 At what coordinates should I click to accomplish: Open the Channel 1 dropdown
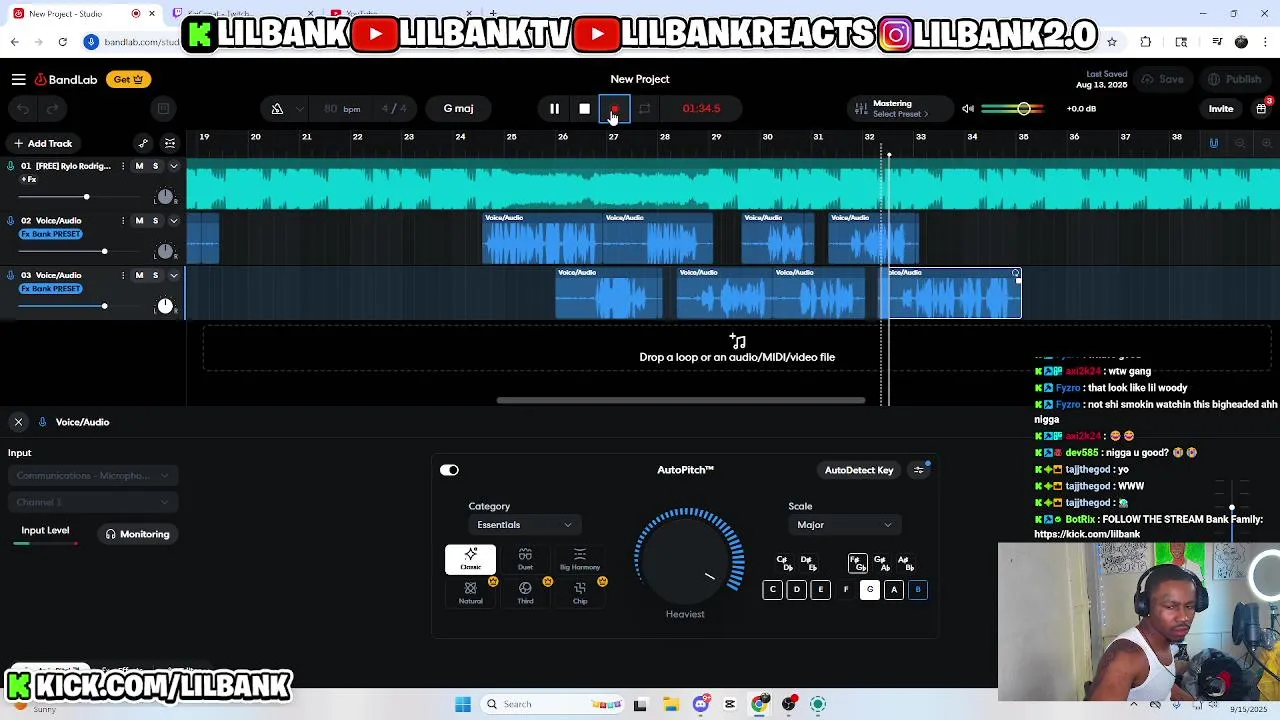click(92, 502)
